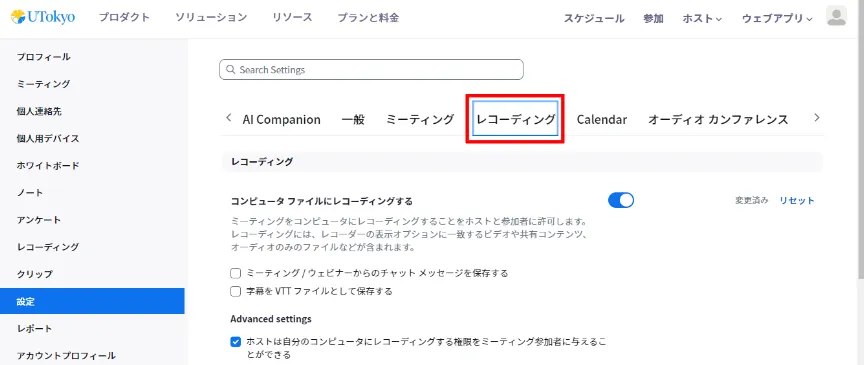Toggle off コンピュータ ファイルにレコーディングする switch
864x365 pixels.
621,200
